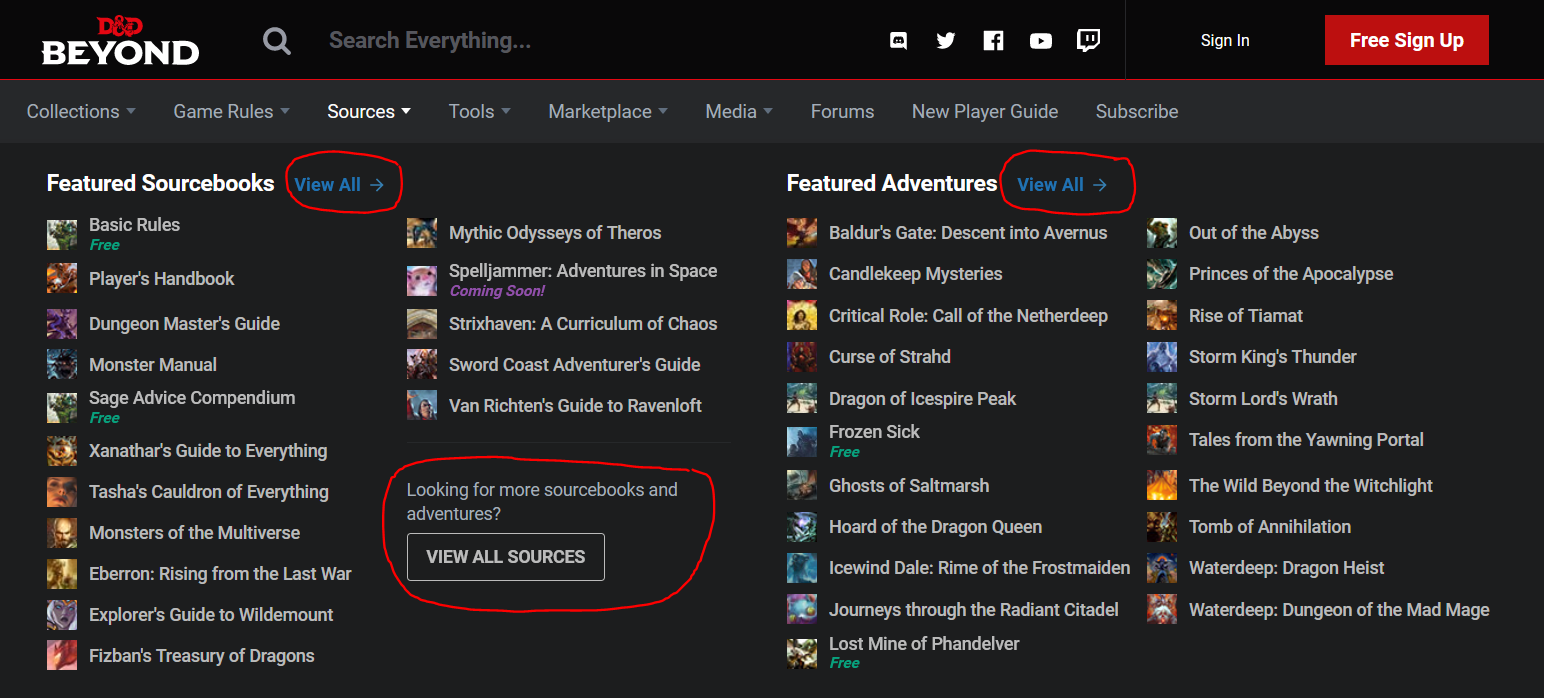Go to Forums in navigation bar
The width and height of the screenshot is (1544, 698).
click(x=842, y=111)
